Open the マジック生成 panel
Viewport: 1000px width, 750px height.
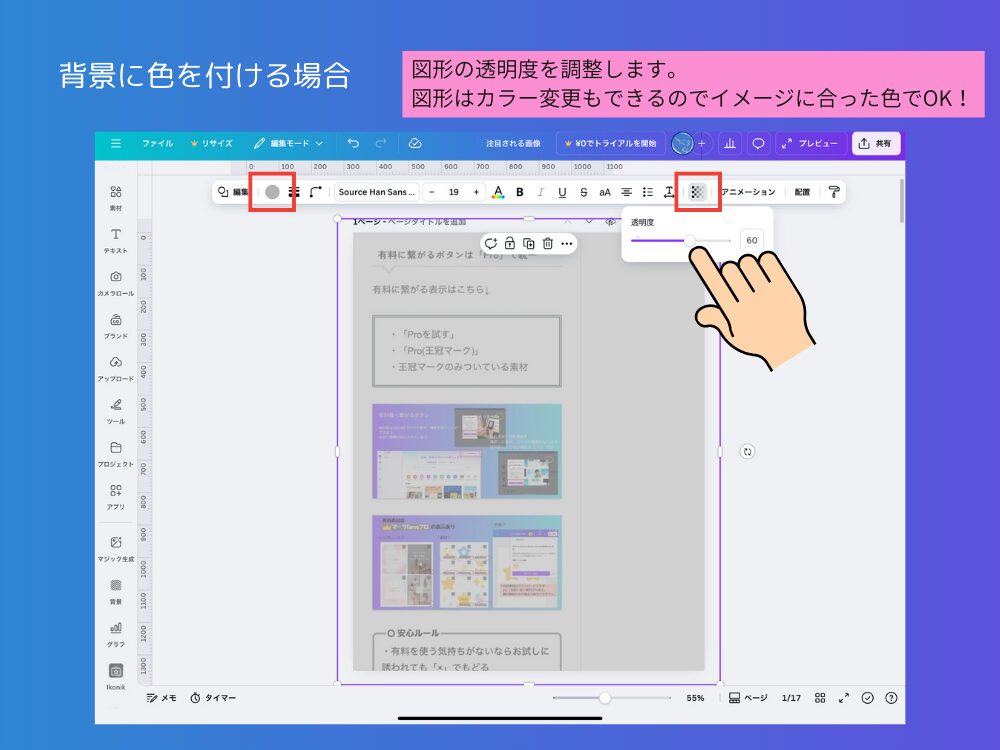click(115, 547)
